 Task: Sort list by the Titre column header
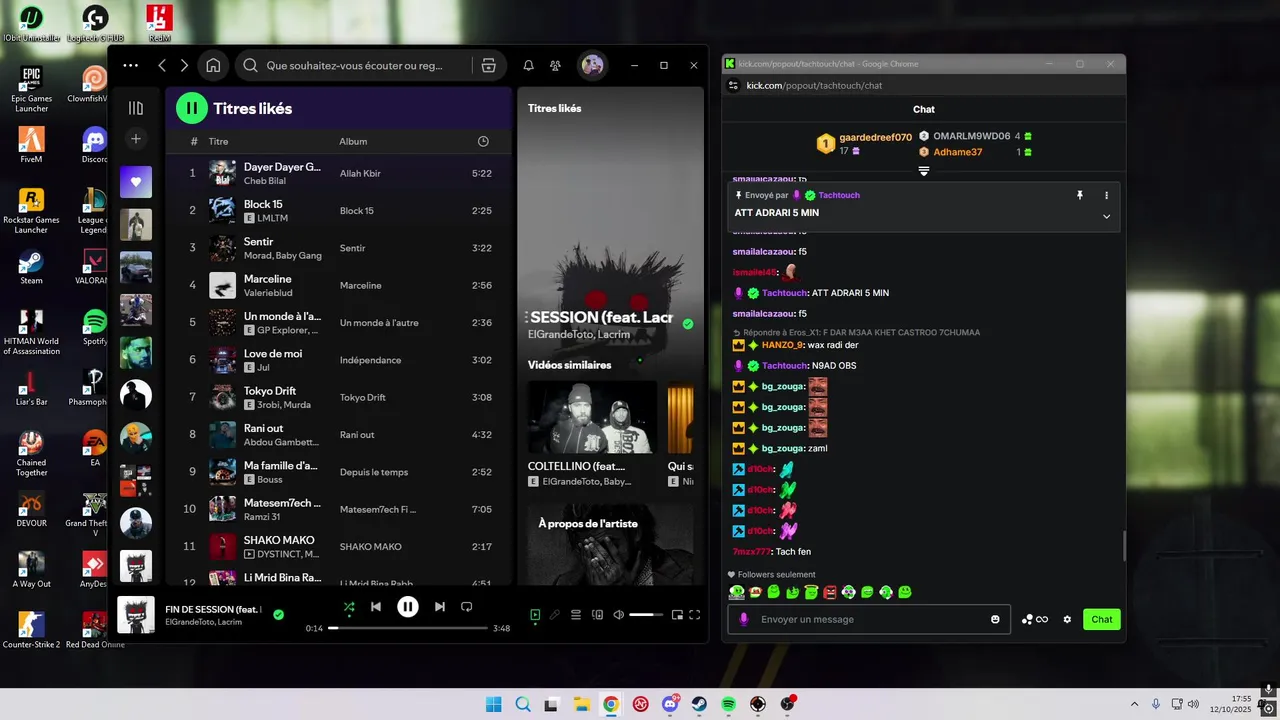coord(218,142)
